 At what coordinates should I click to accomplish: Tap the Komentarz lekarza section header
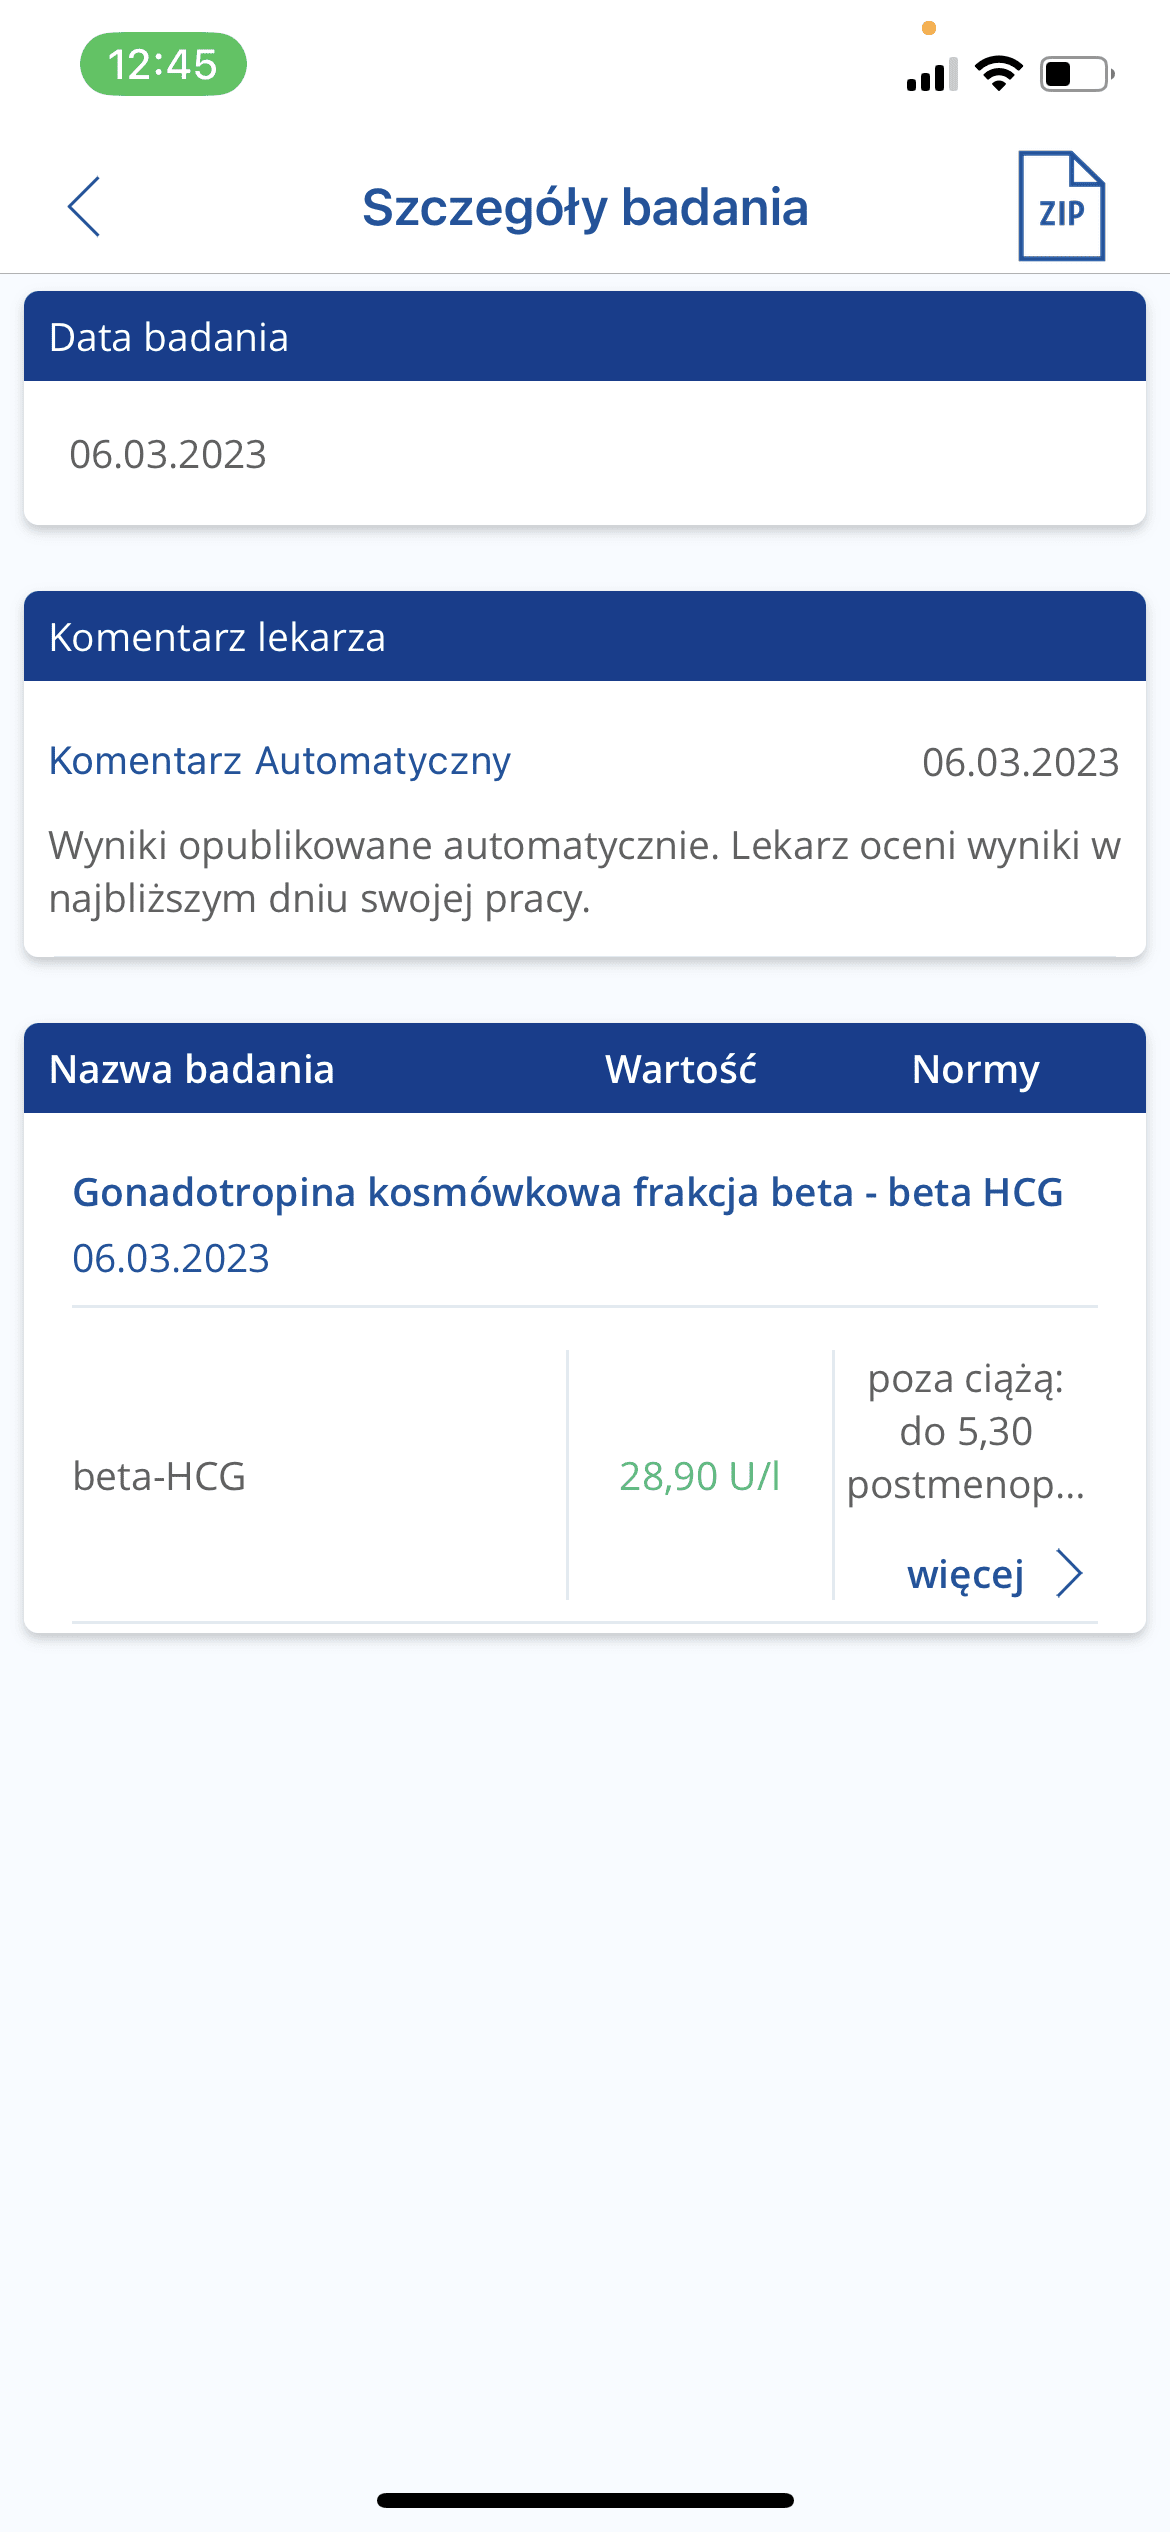217,637
